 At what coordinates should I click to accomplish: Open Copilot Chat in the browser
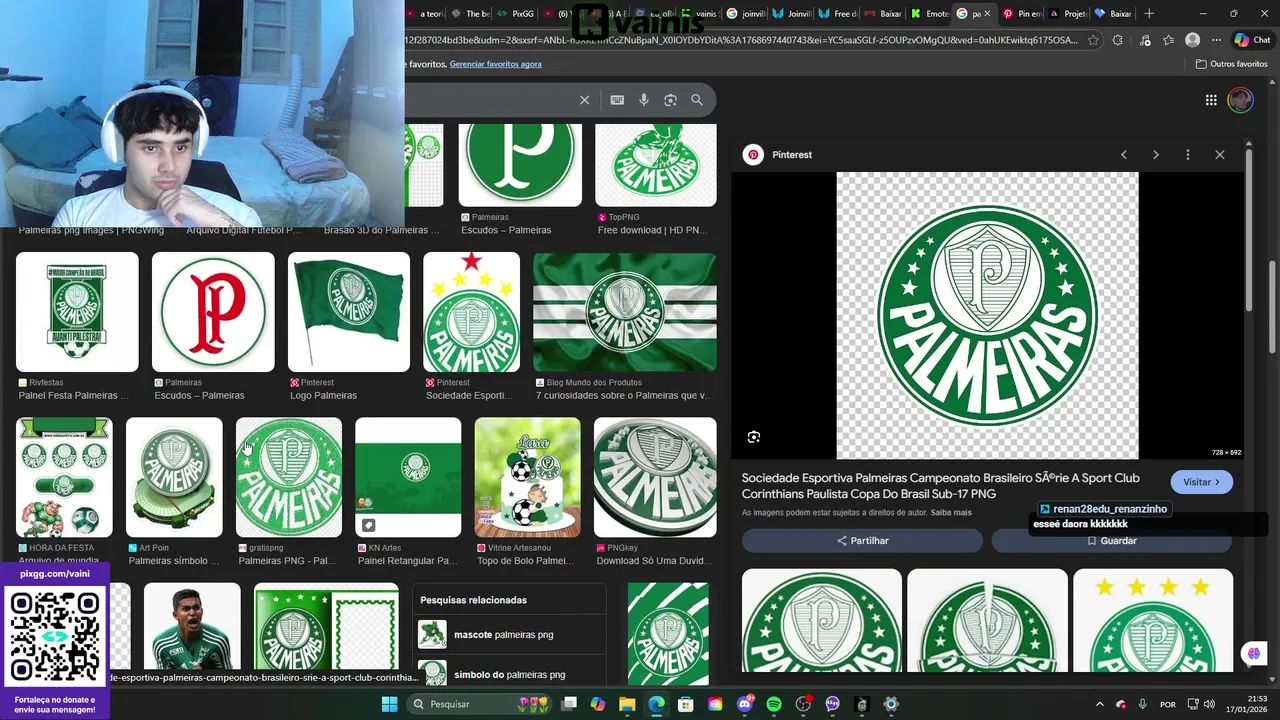tap(1252, 40)
